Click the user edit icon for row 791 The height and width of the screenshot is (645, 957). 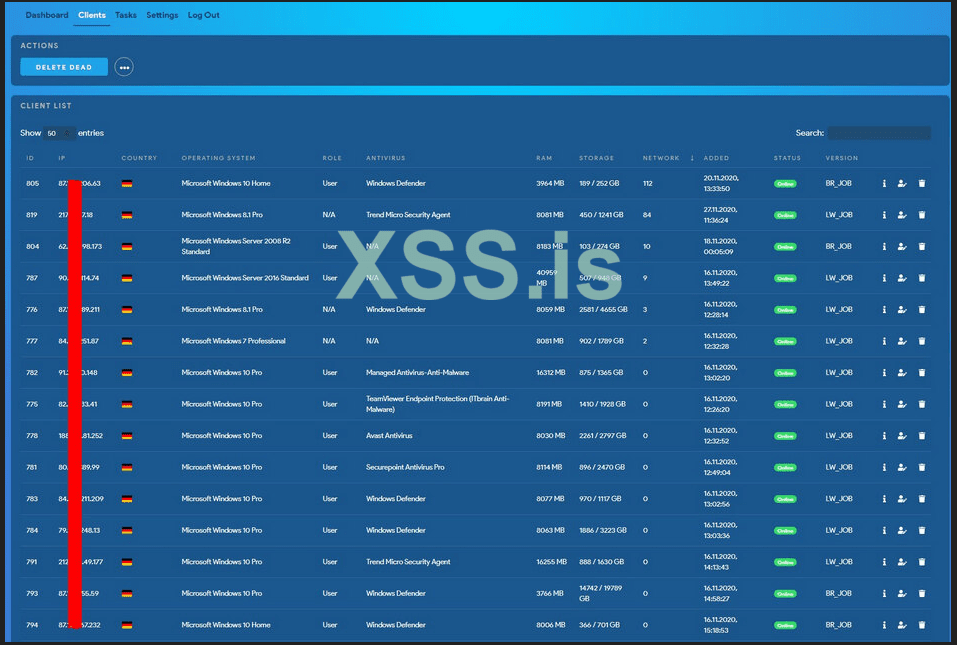click(x=902, y=562)
